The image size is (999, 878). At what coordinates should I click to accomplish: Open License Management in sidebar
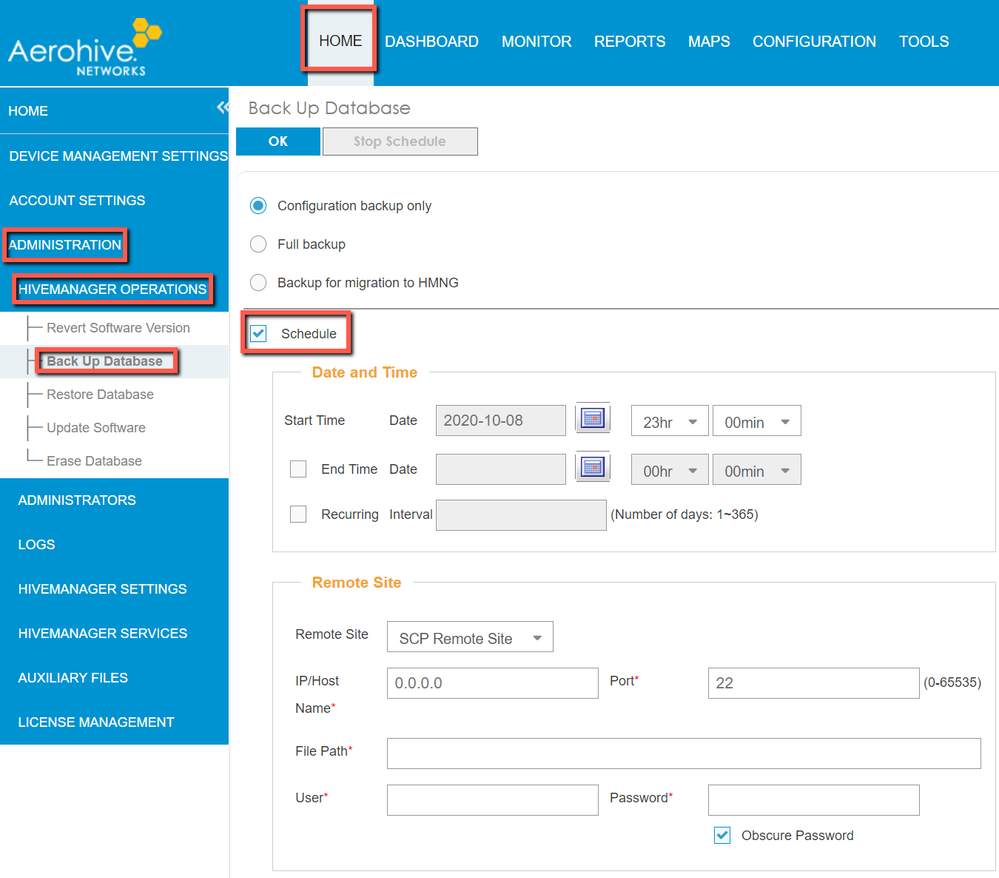click(x=96, y=723)
